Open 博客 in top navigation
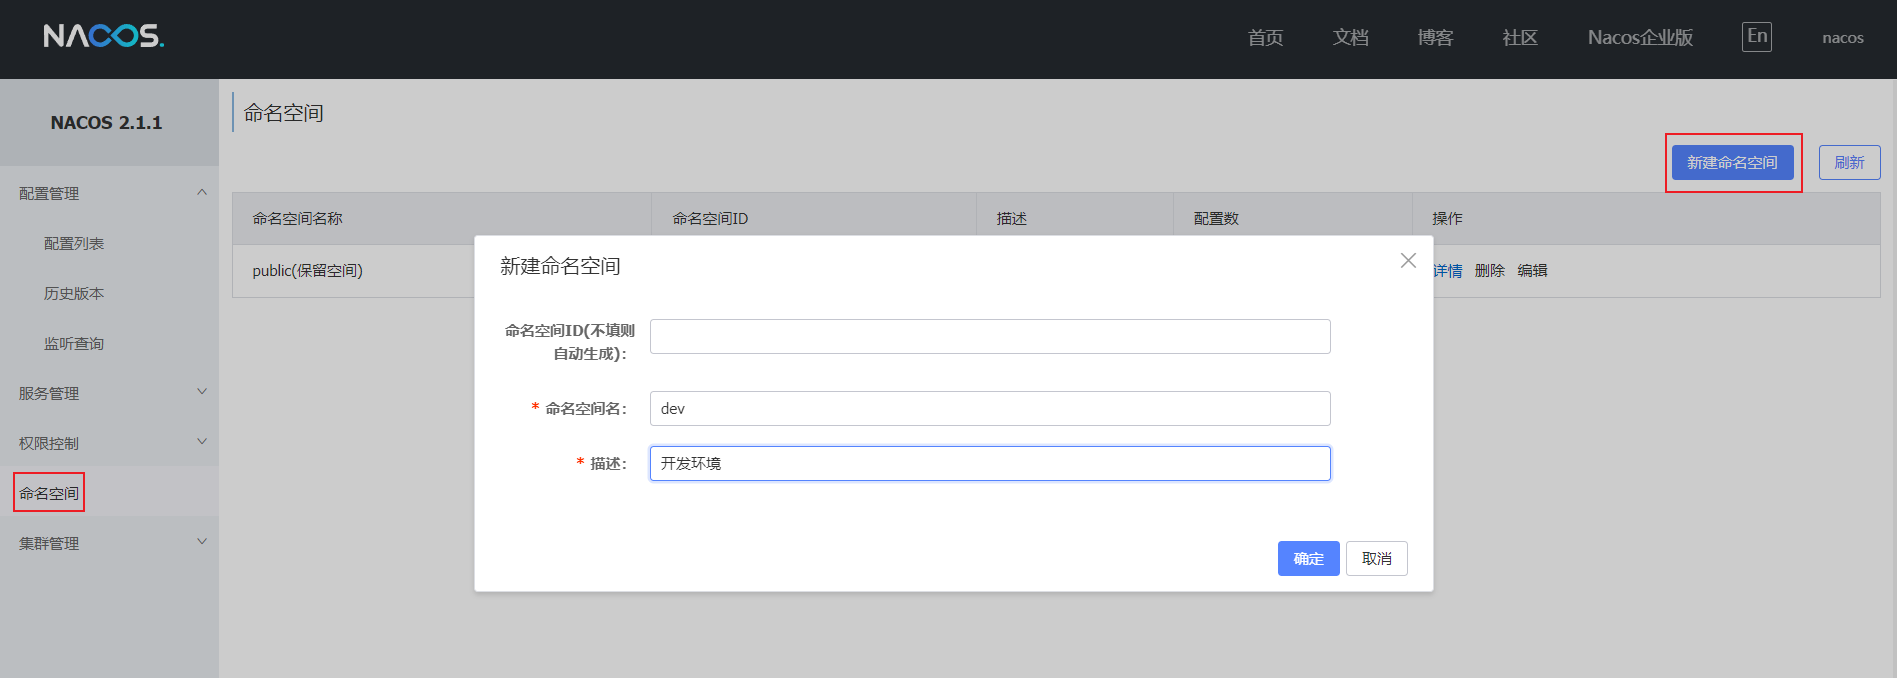The width and height of the screenshot is (1897, 678). pos(1436,37)
